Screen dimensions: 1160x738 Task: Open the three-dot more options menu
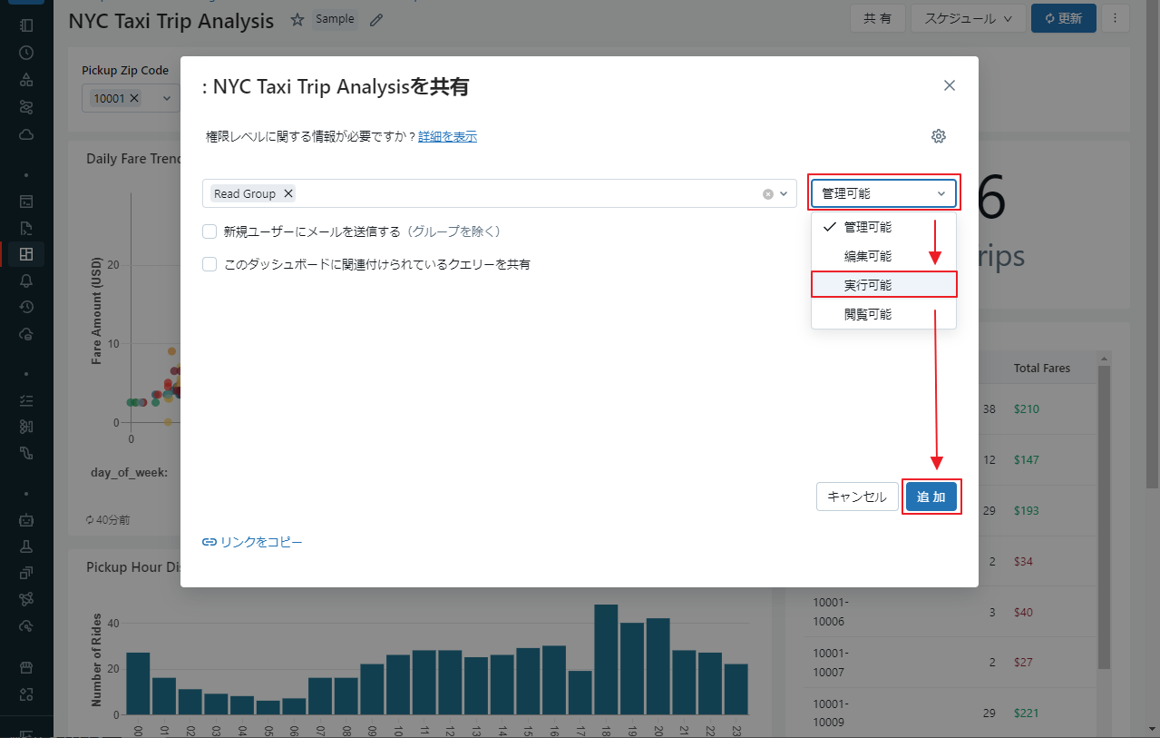point(1115,18)
